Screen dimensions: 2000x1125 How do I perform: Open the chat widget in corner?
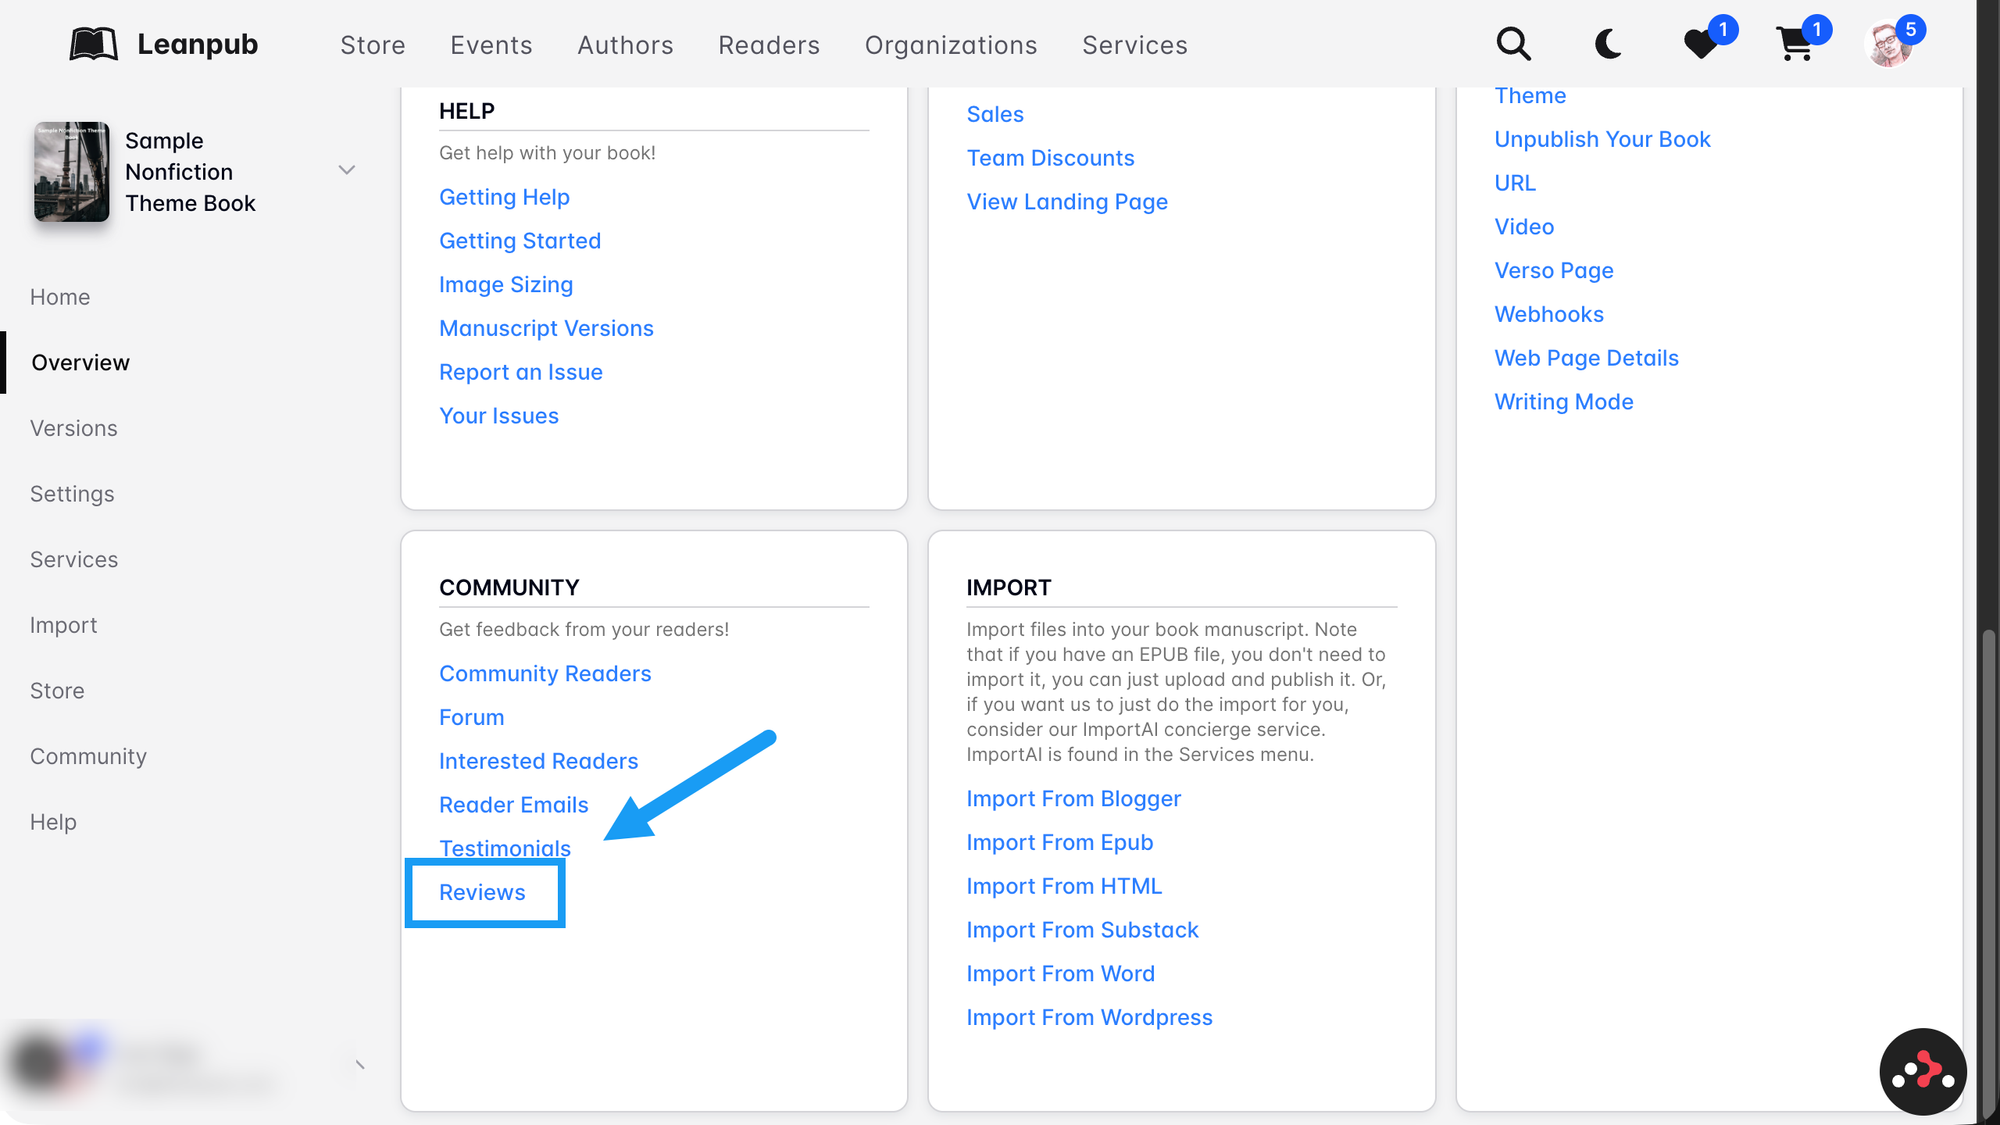click(1922, 1071)
